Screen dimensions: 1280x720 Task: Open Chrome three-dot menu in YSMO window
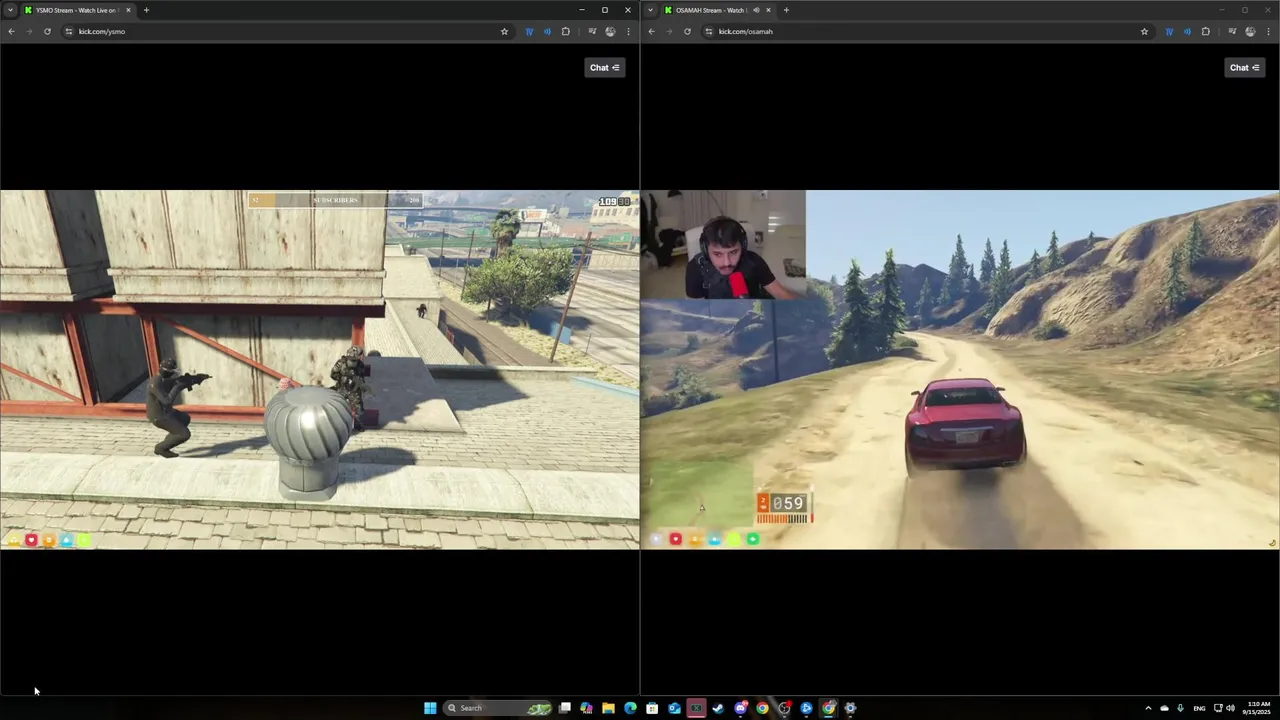(628, 31)
